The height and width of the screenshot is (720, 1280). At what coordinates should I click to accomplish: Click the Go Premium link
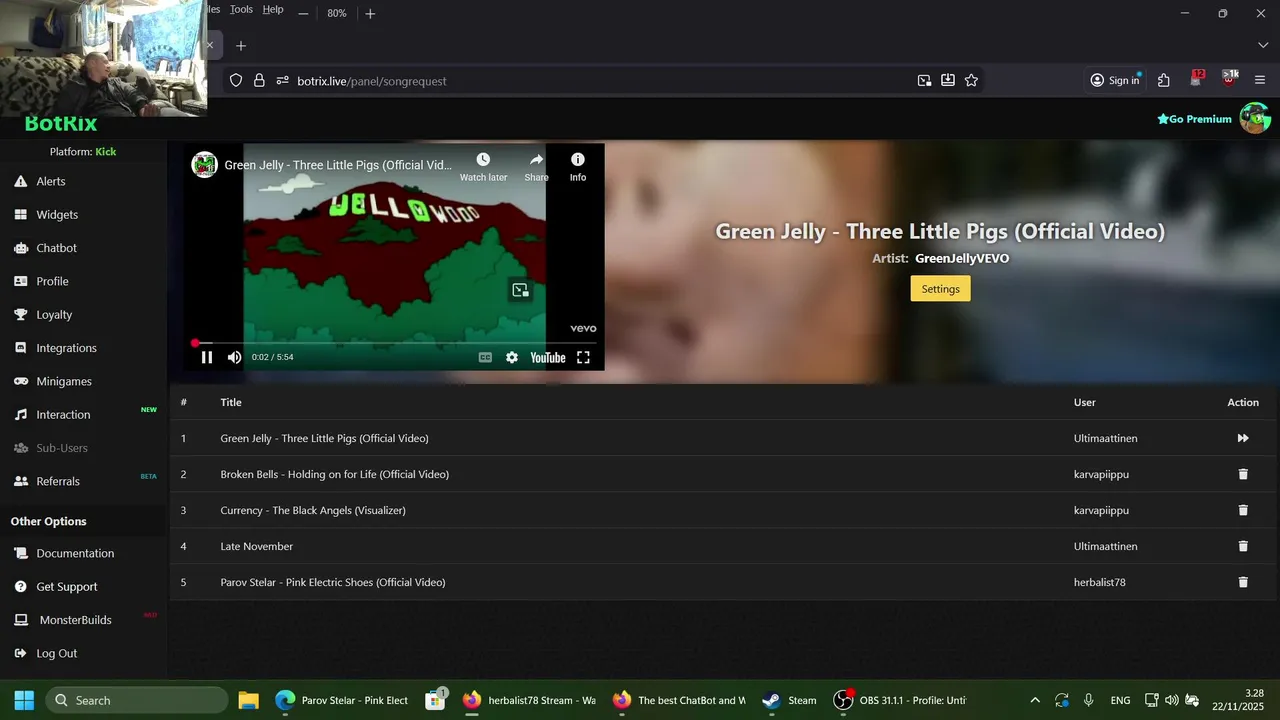[x=1194, y=119]
